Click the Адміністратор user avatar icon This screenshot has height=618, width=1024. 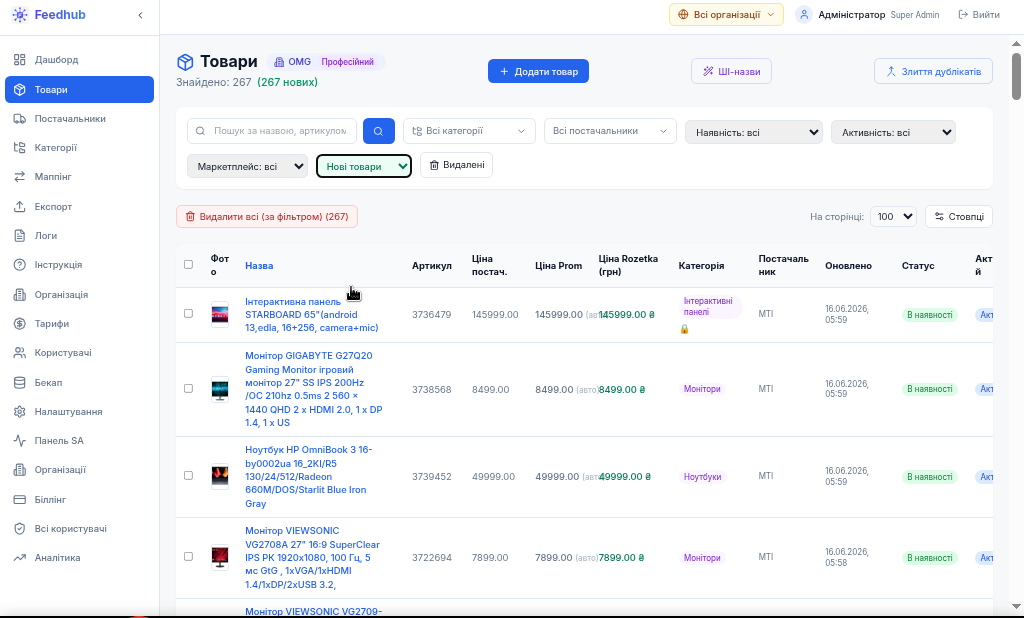tap(804, 14)
